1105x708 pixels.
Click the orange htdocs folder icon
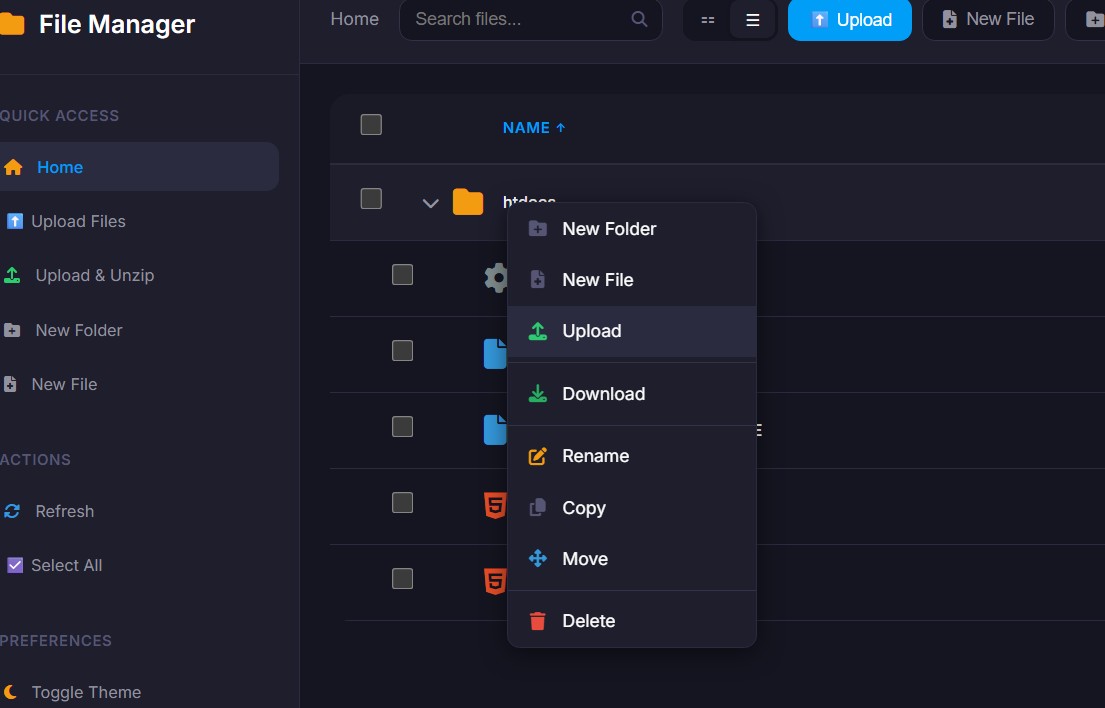pos(468,202)
